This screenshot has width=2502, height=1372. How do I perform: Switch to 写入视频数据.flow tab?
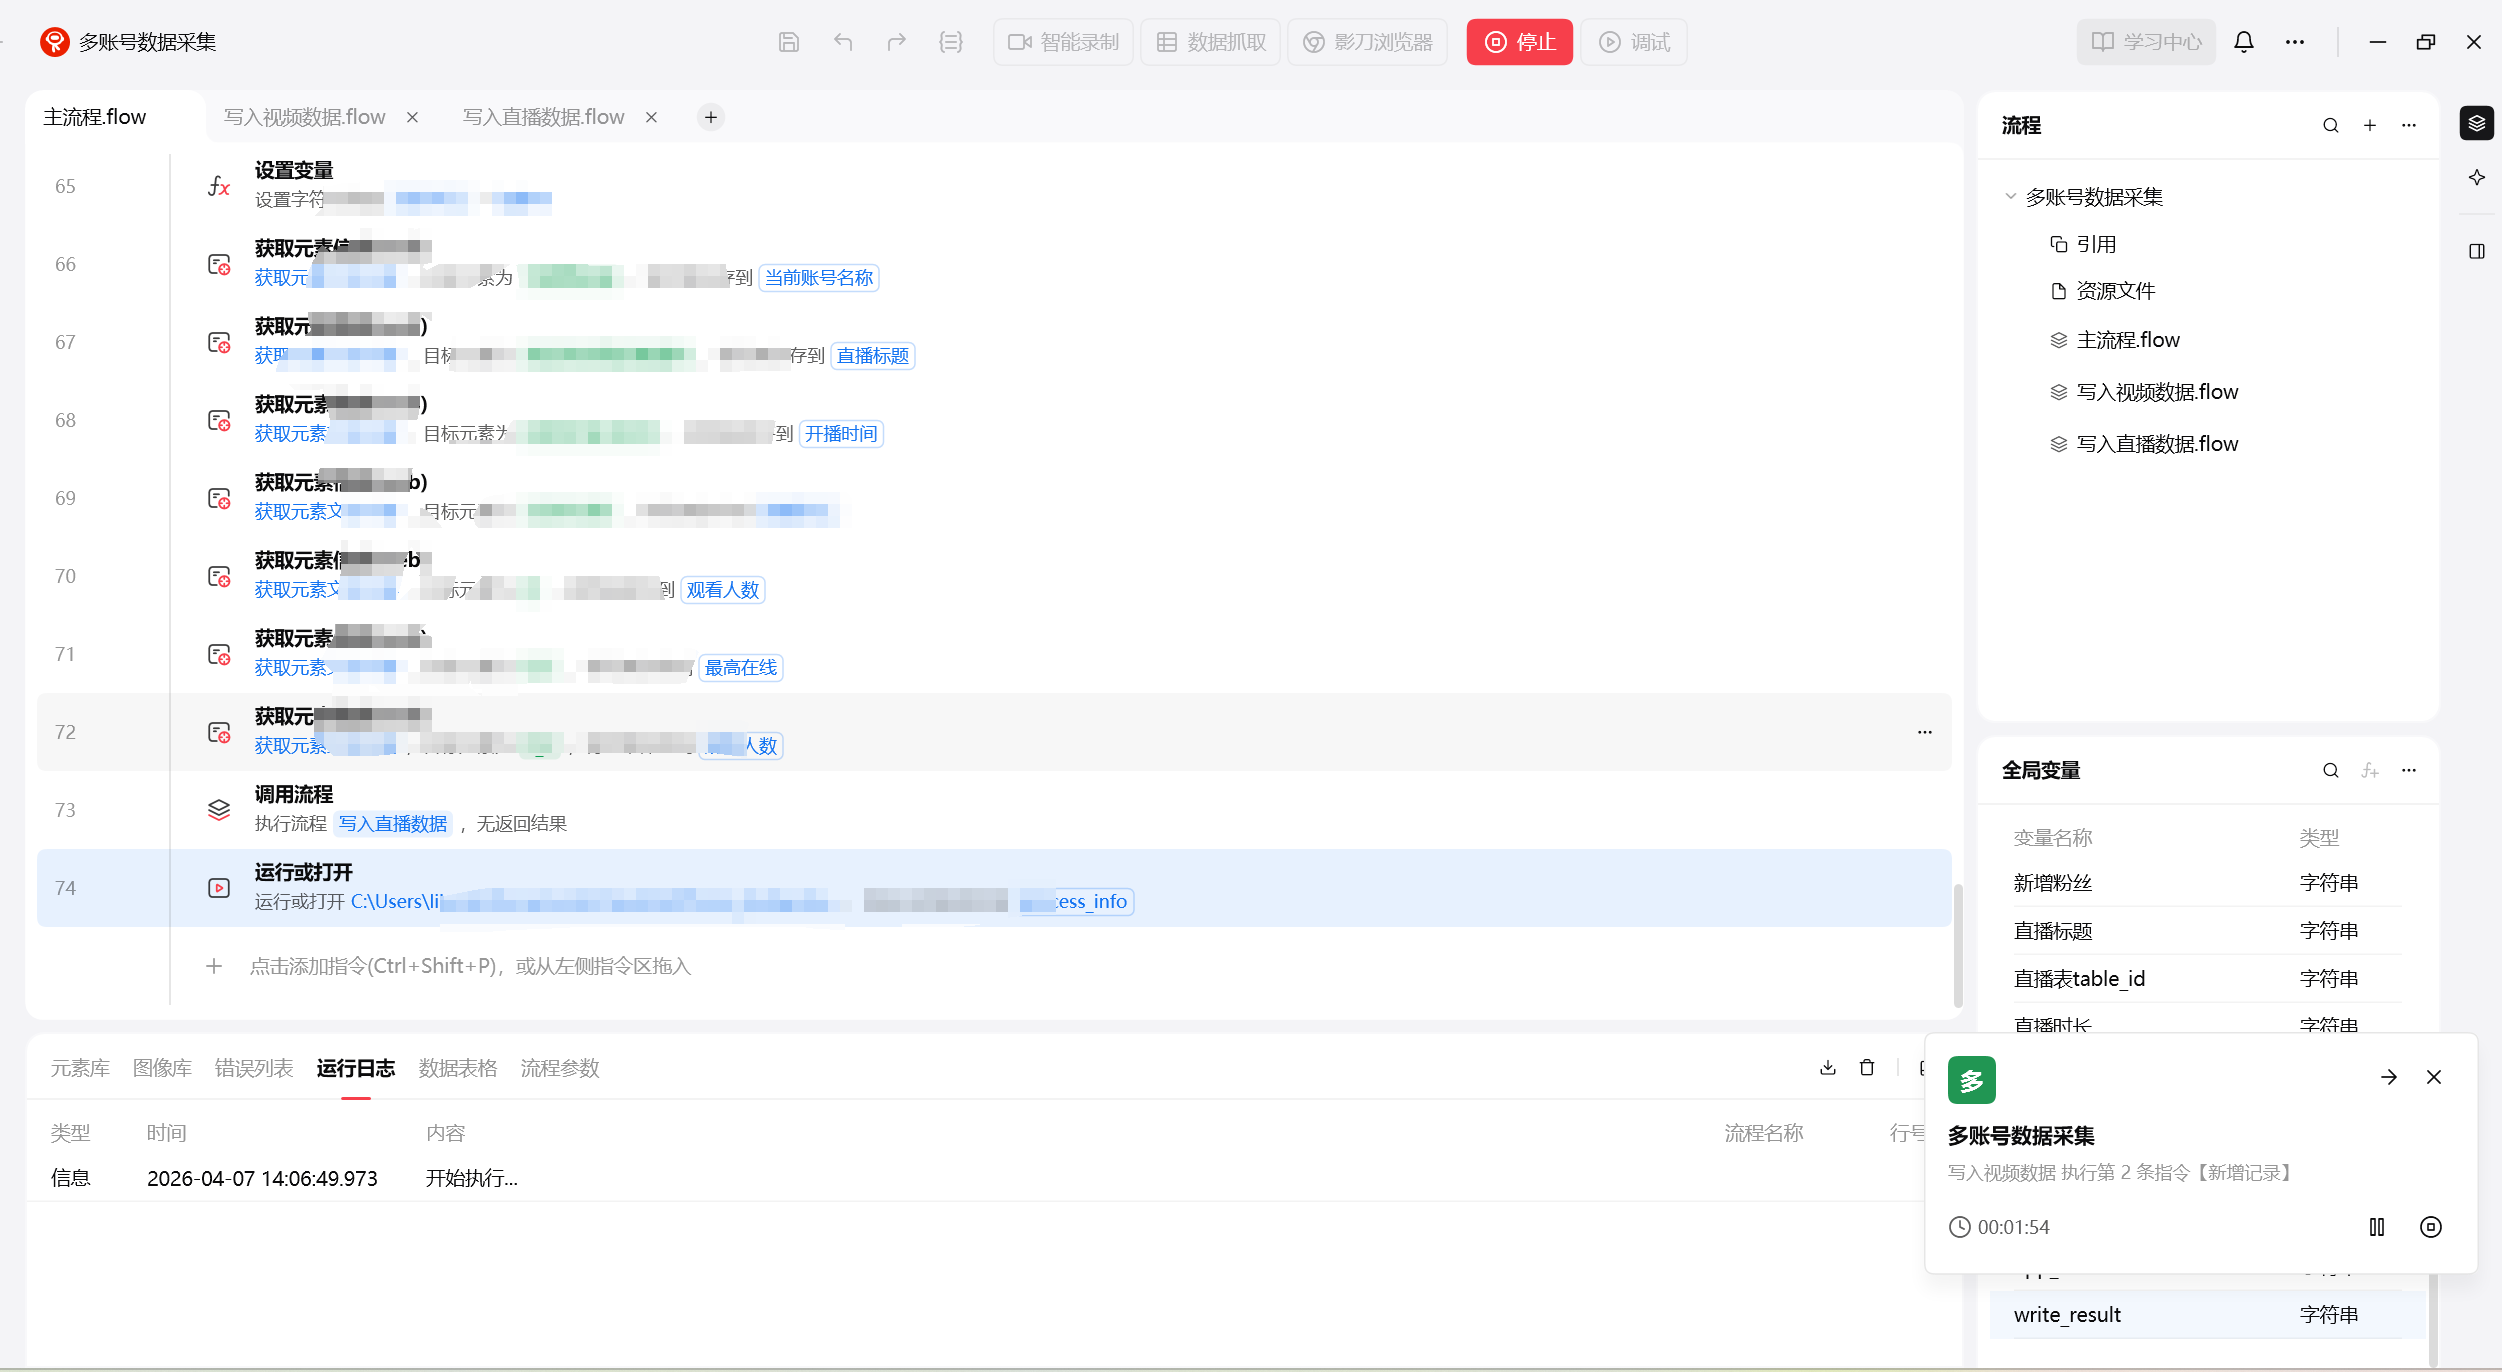point(304,117)
